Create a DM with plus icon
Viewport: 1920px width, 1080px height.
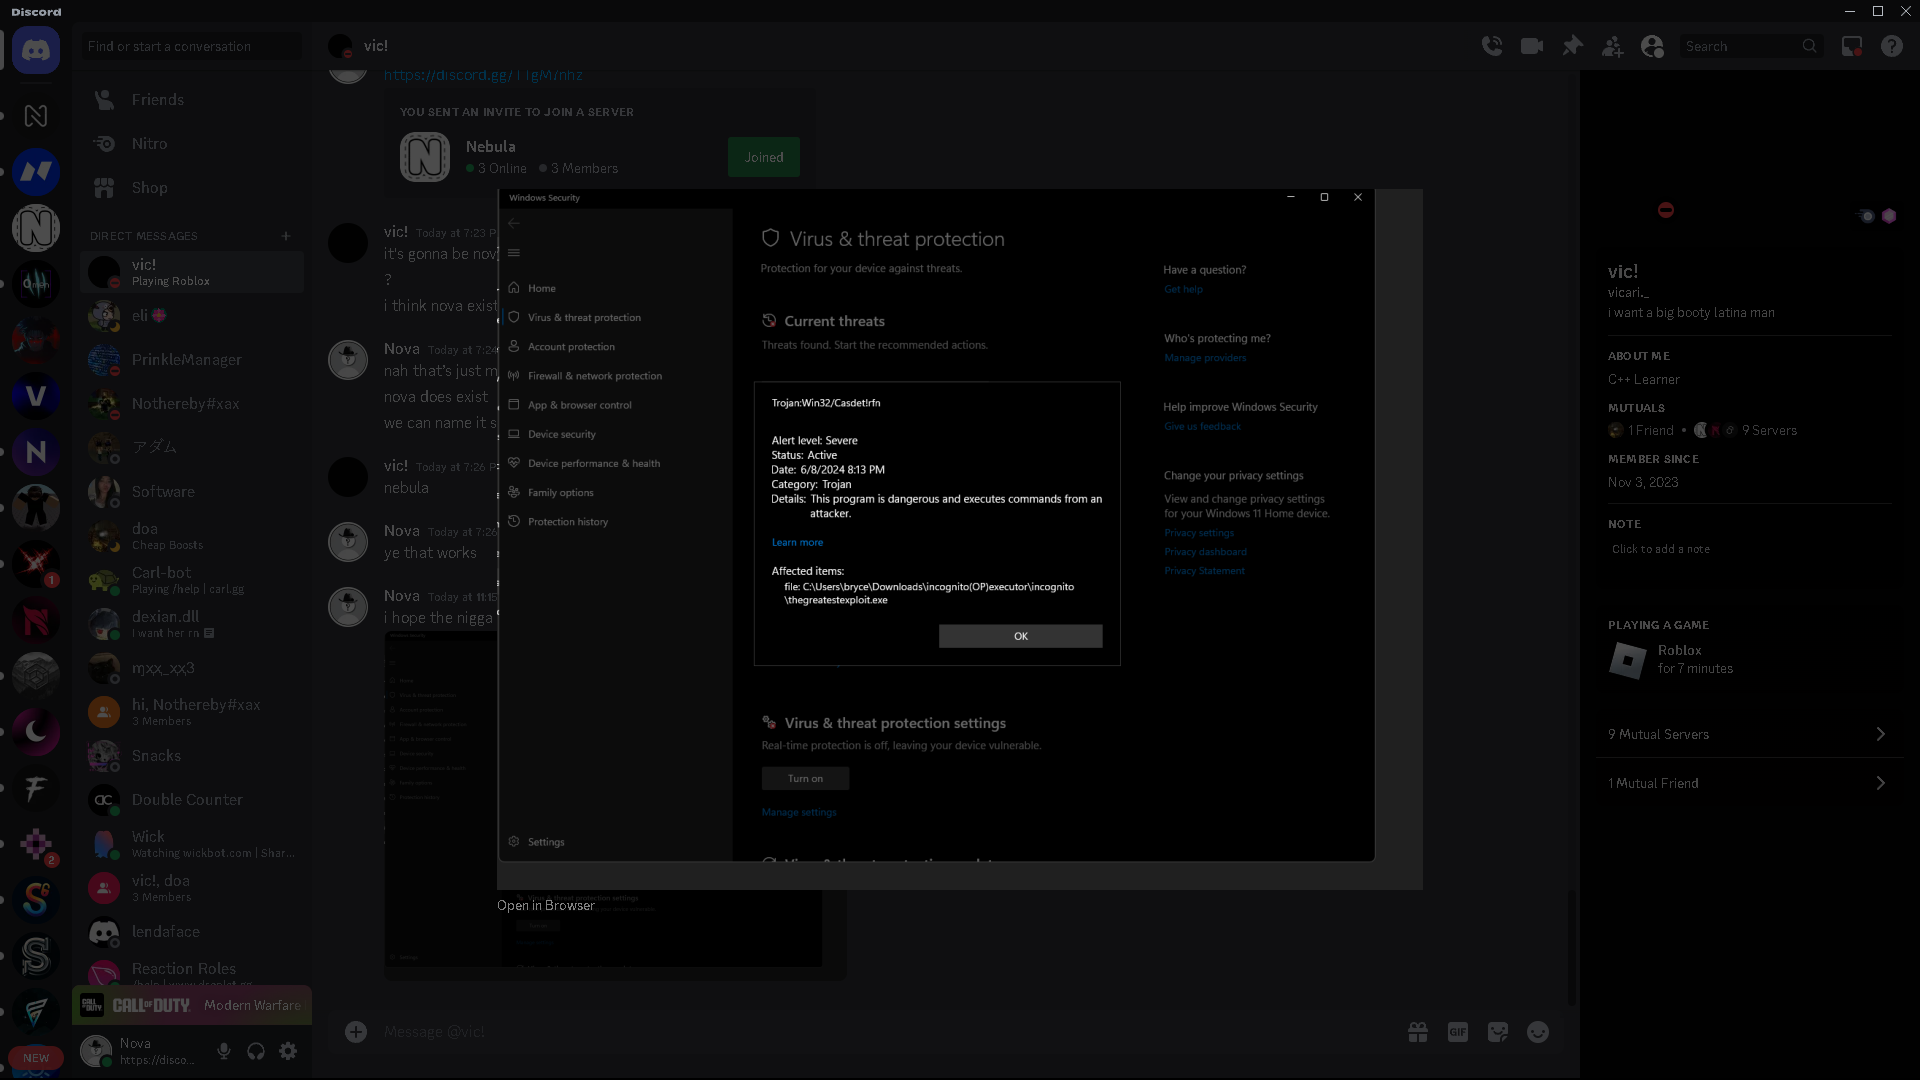[286, 236]
